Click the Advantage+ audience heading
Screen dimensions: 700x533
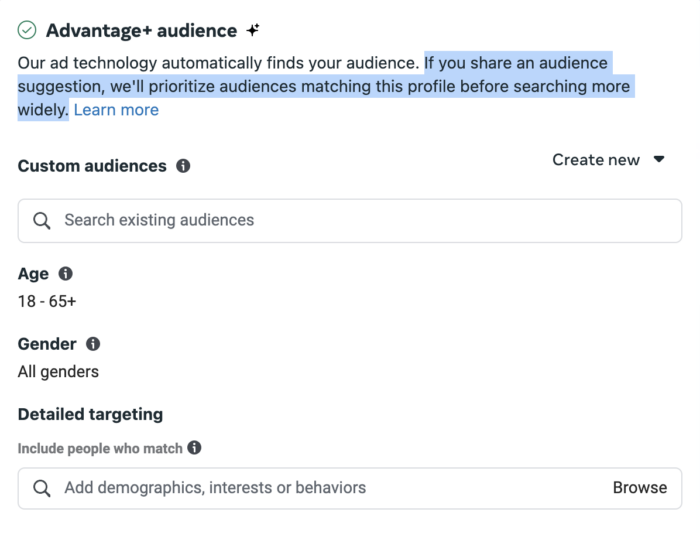pos(141,31)
